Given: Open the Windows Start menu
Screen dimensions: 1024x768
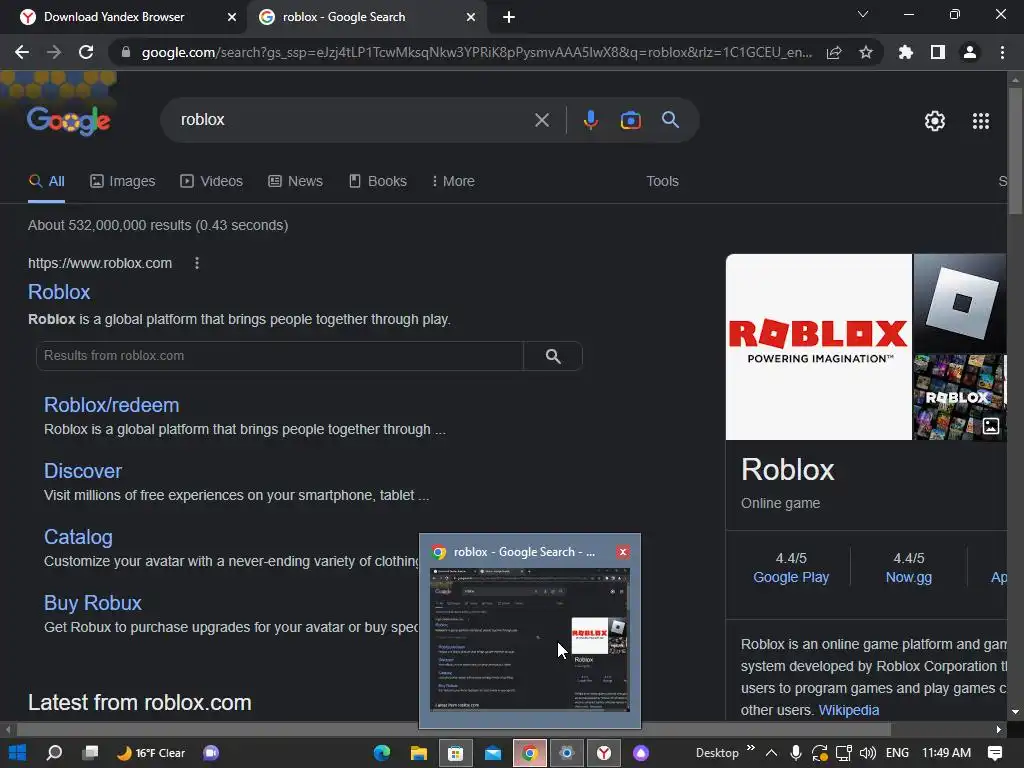Looking at the screenshot, I should point(18,752).
